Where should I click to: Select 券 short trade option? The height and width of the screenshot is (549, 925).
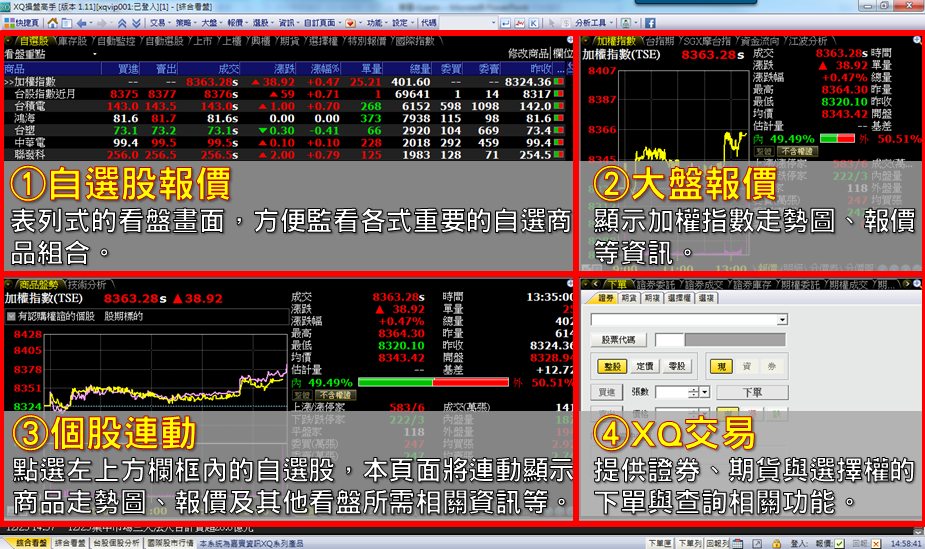[x=772, y=366]
